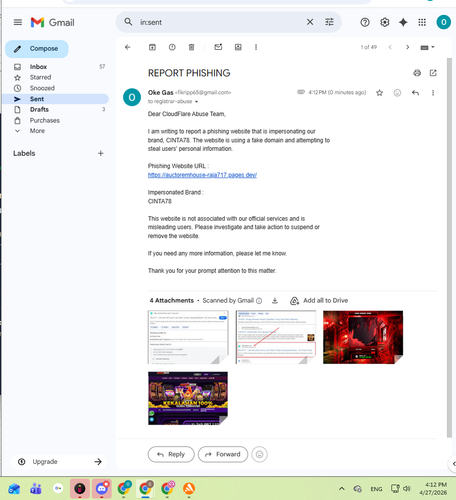Print the REPORT PHISHING email
Image resolution: width=456 pixels, height=500 pixels.
[417, 73]
